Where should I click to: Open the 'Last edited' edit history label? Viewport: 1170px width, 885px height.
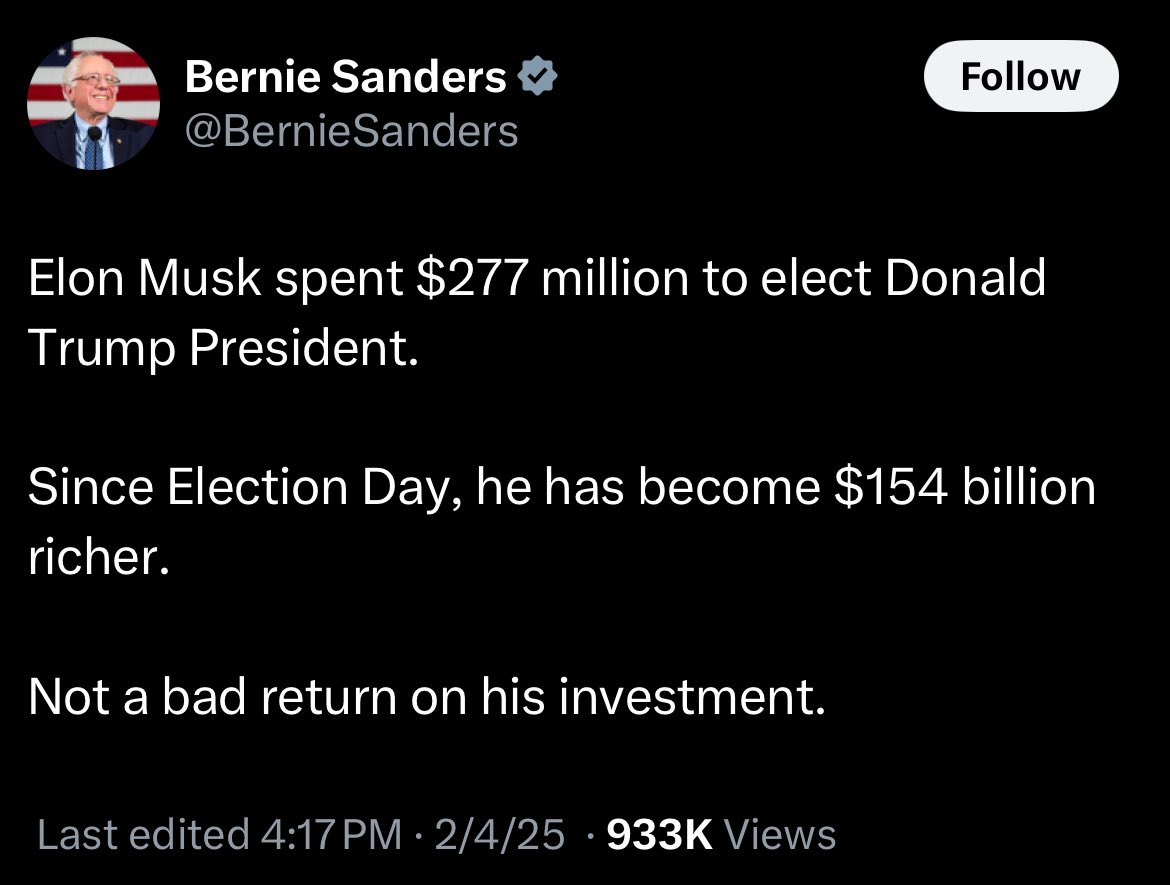point(143,834)
